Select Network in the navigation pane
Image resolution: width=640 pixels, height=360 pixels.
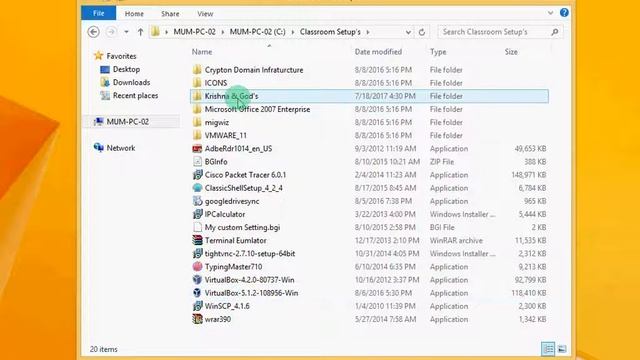pos(120,148)
